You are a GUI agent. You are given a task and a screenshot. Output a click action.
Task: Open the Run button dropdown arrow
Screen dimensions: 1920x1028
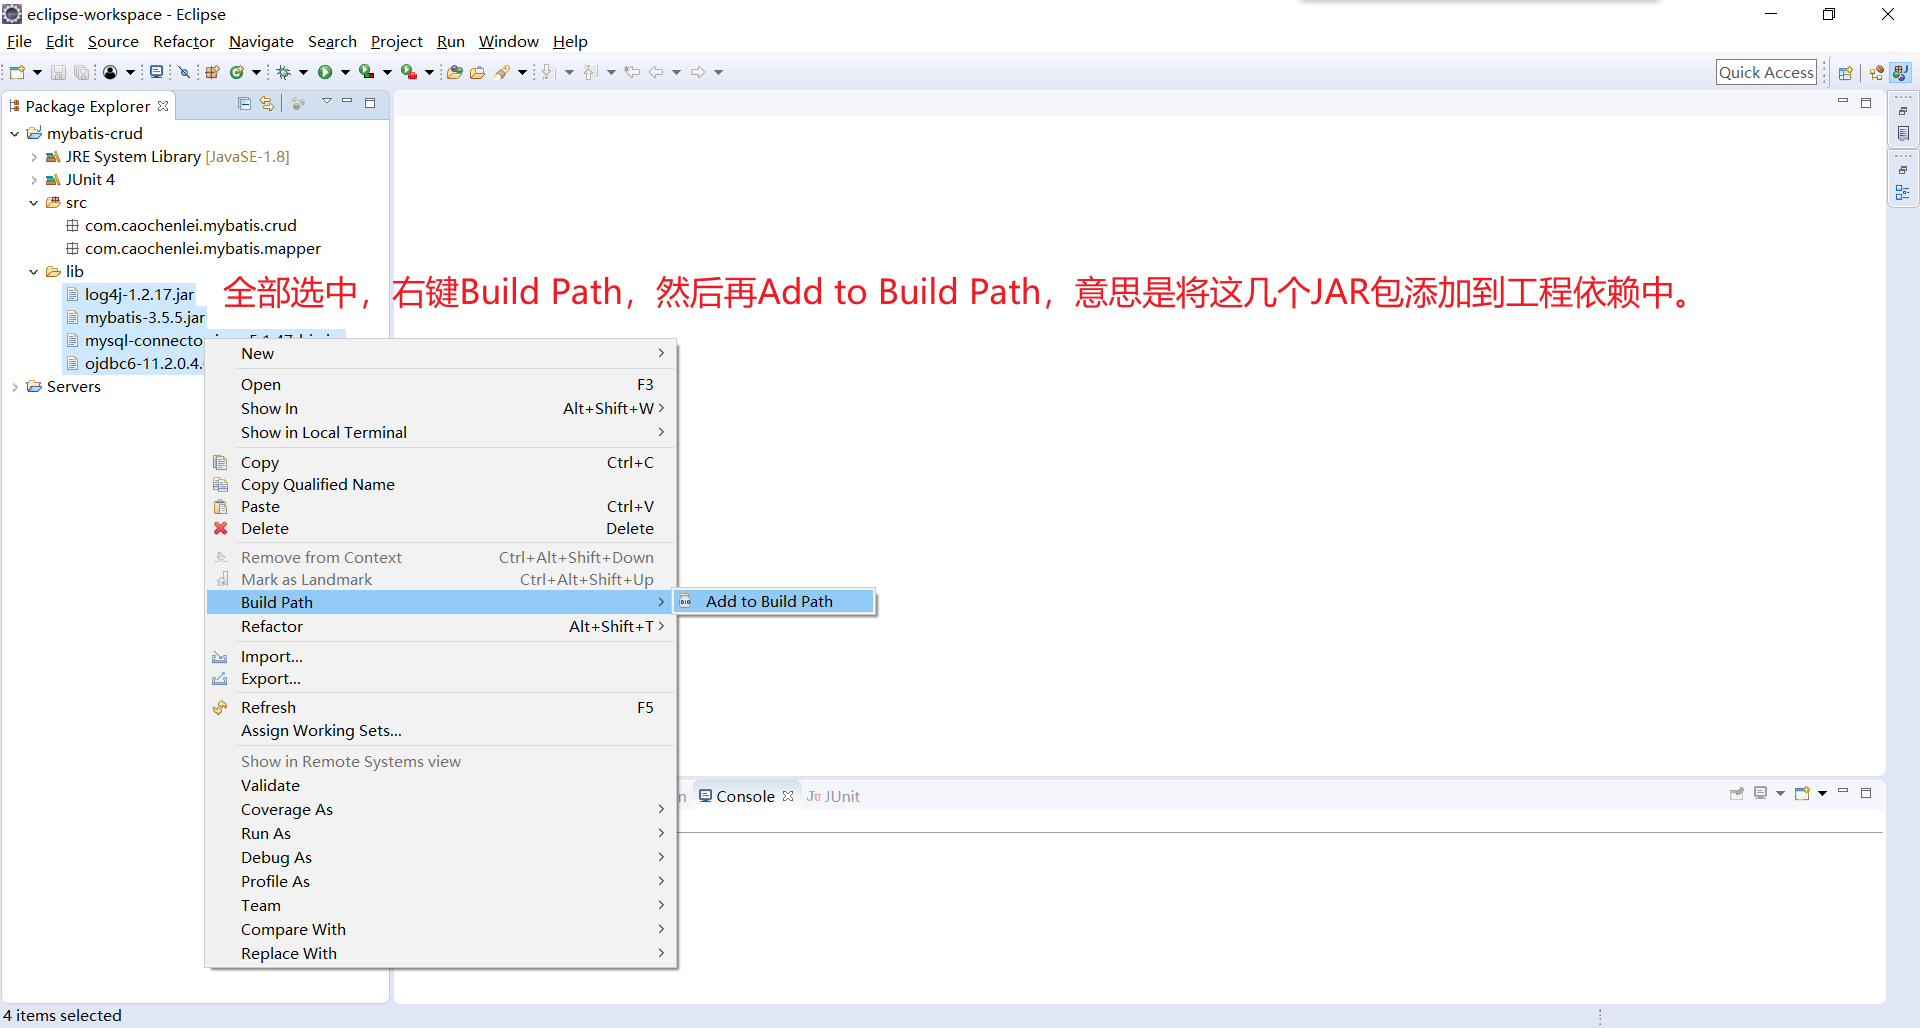[x=345, y=72]
